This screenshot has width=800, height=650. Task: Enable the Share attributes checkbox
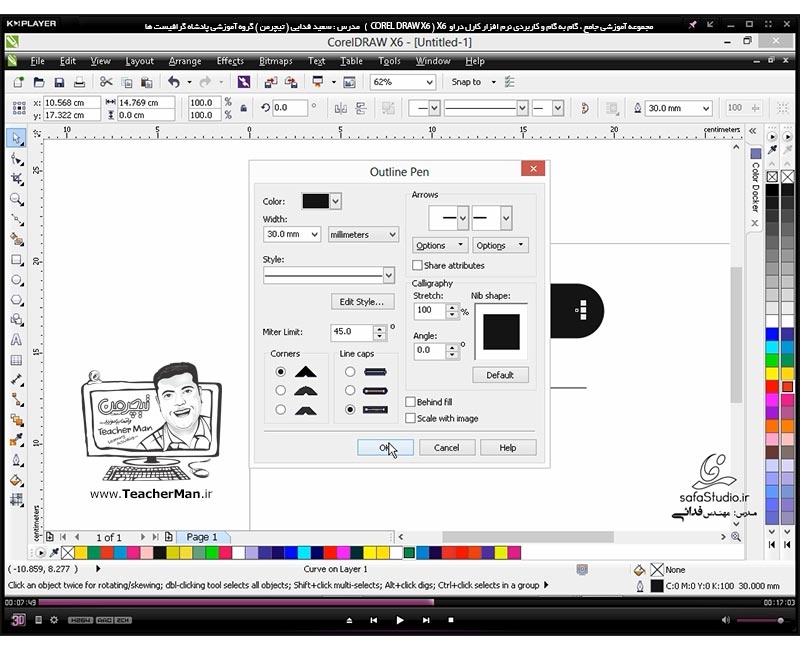point(417,265)
